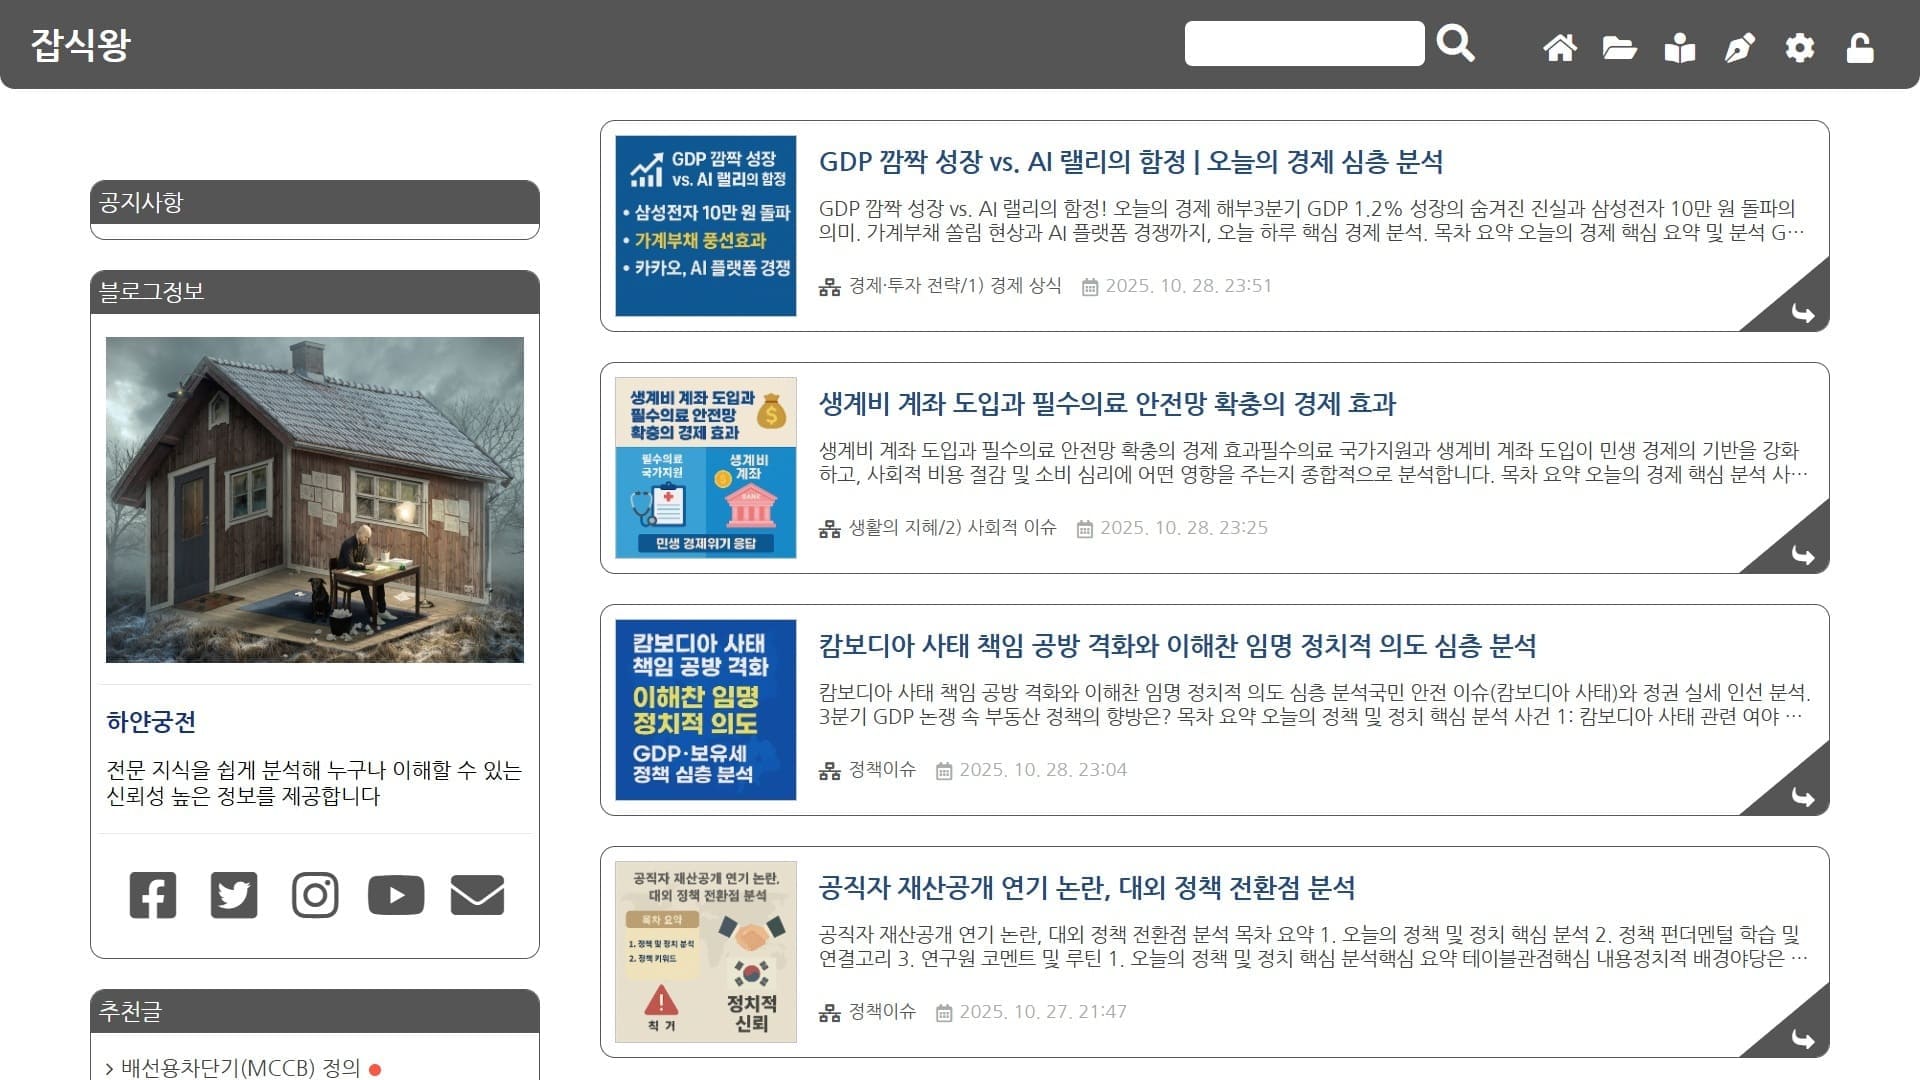Click blogger name 하얀궁전
The height and width of the screenshot is (1080, 1920).
(x=151, y=722)
